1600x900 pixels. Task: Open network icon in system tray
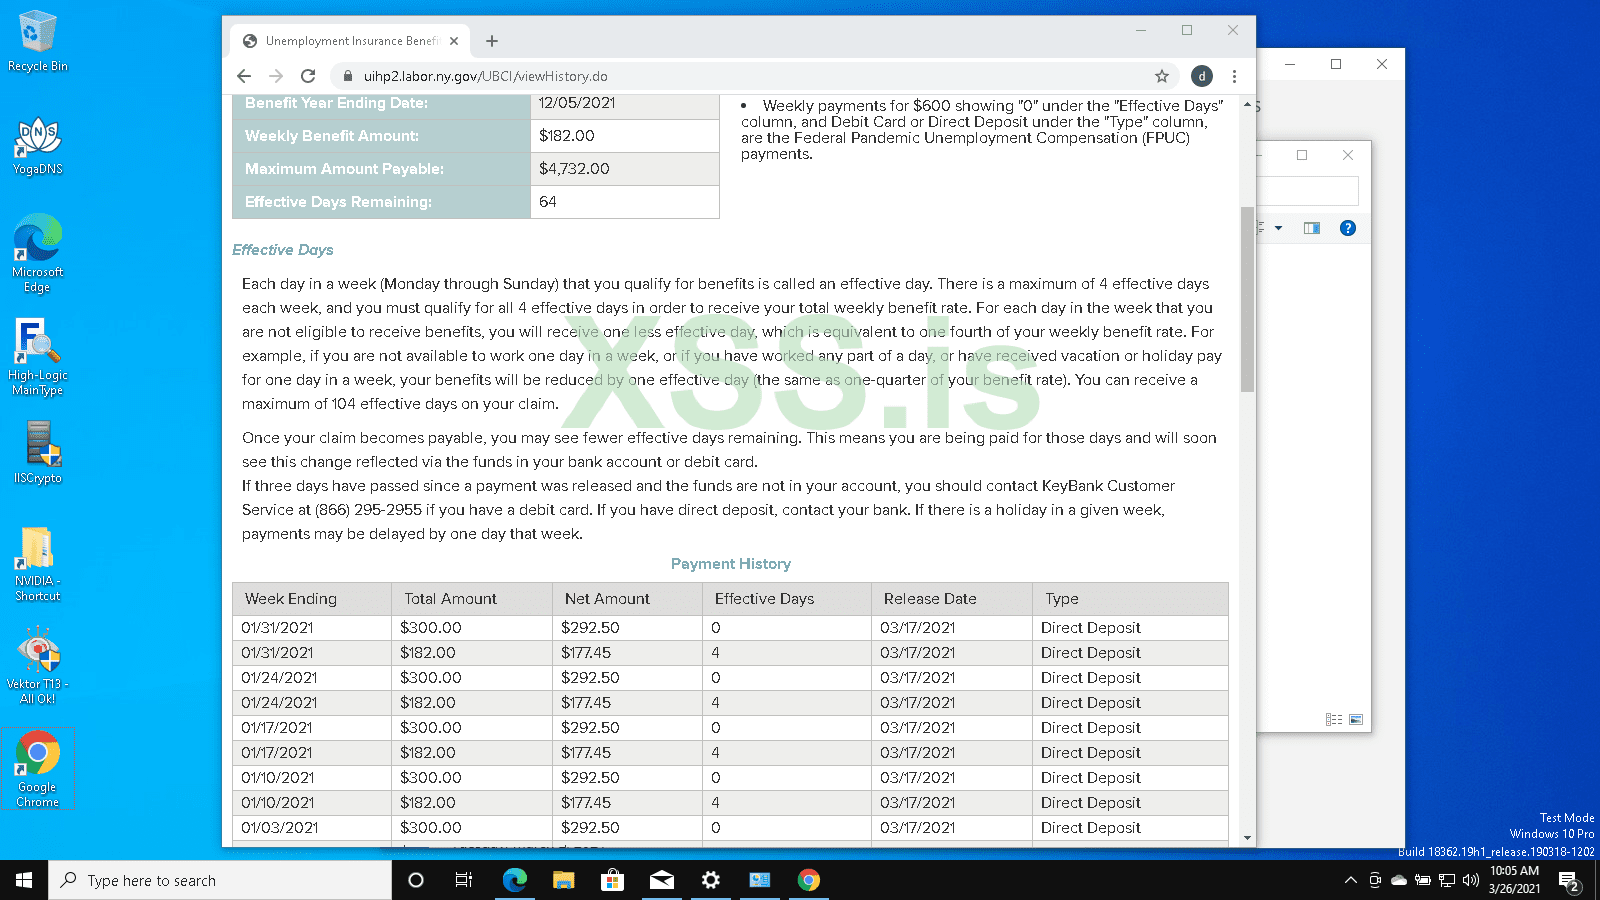tap(1446, 880)
